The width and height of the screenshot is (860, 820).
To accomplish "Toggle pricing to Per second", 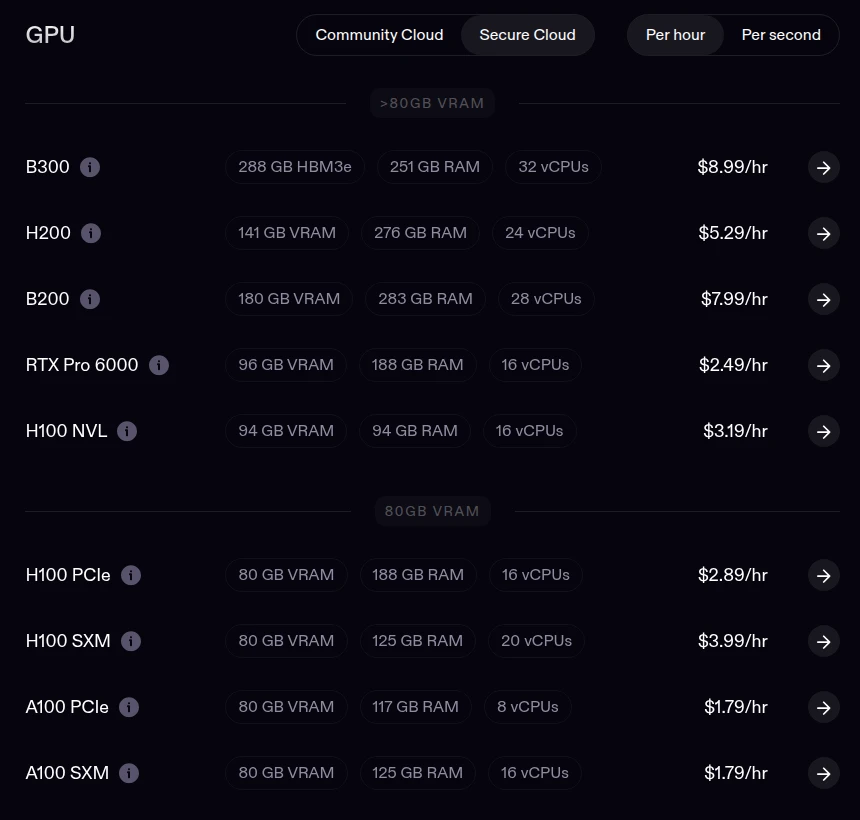I will (781, 35).
